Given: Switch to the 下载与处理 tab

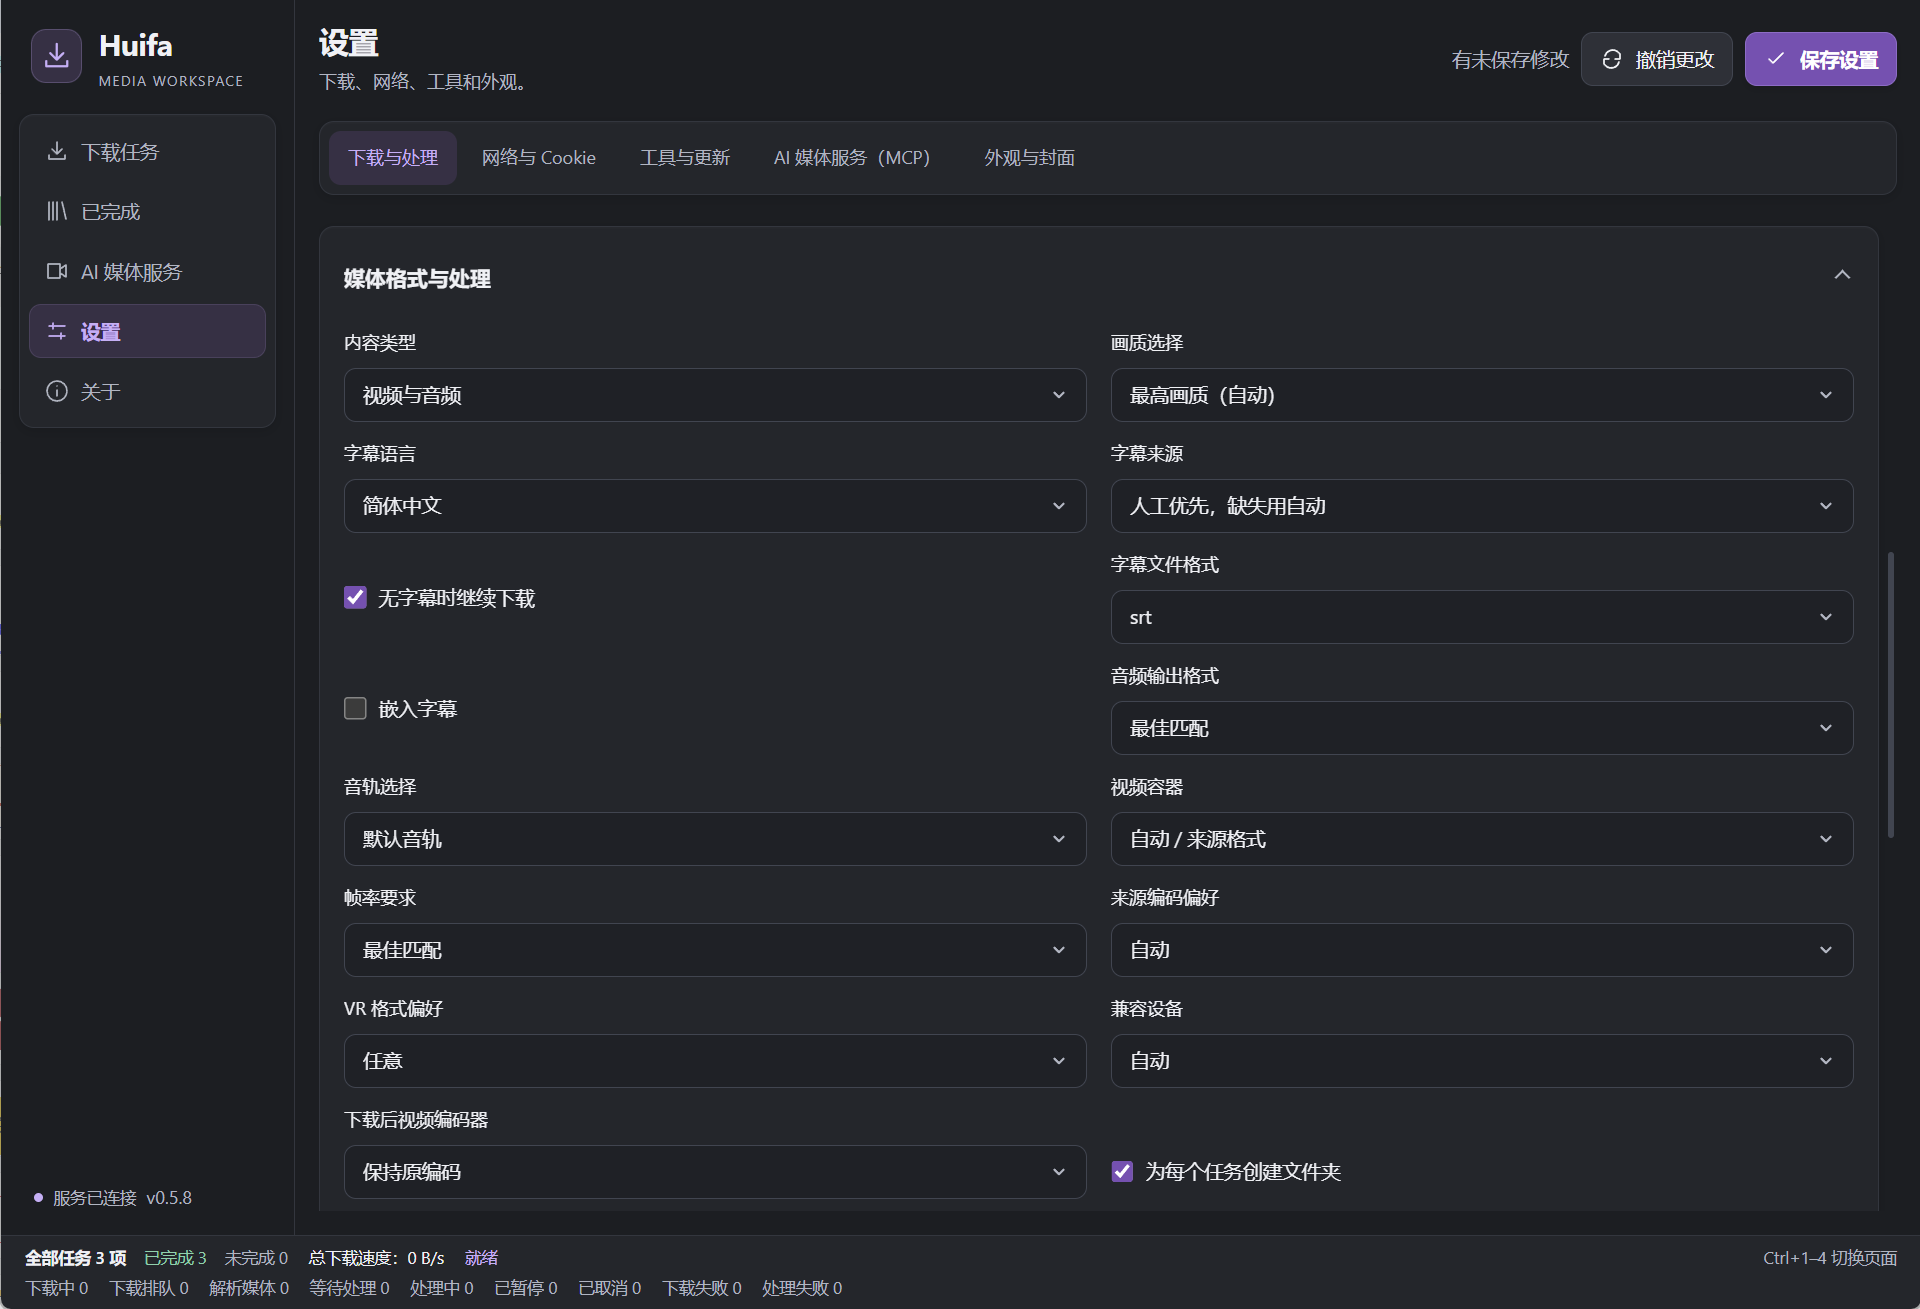Looking at the screenshot, I should [x=393, y=158].
